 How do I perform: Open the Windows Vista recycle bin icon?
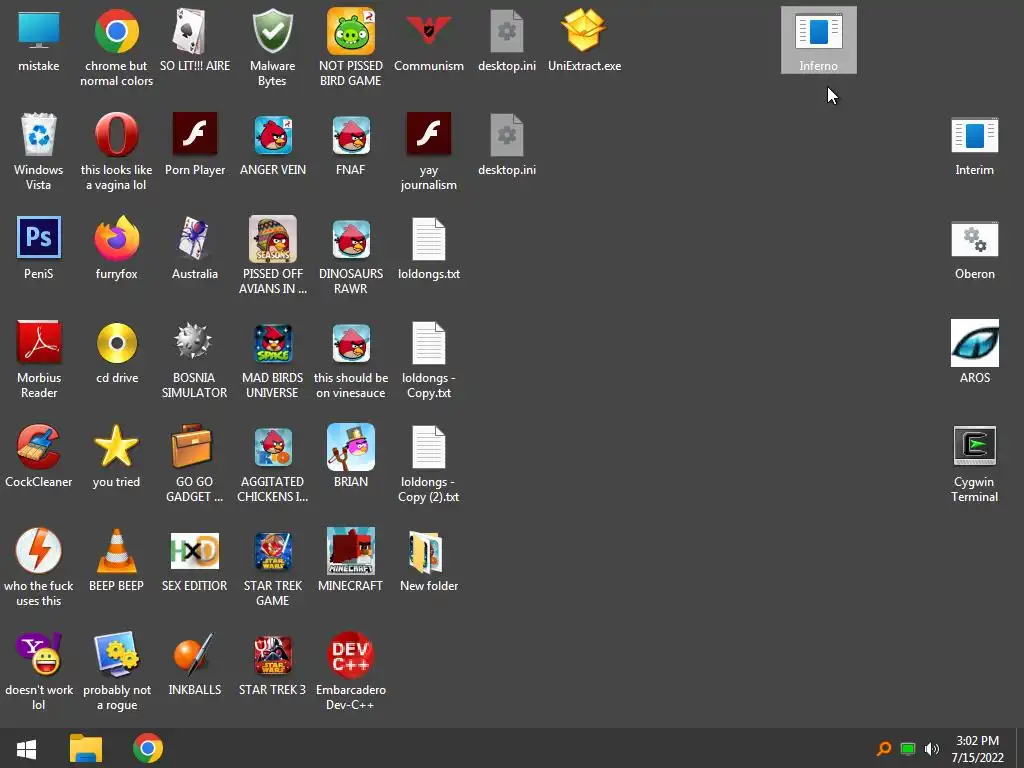[x=39, y=135]
